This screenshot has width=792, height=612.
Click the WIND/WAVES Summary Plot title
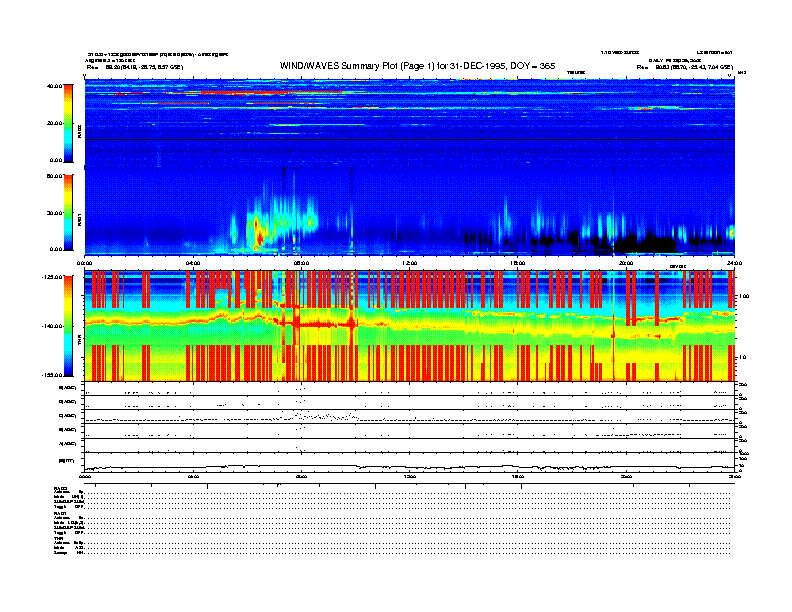pos(417,66)
